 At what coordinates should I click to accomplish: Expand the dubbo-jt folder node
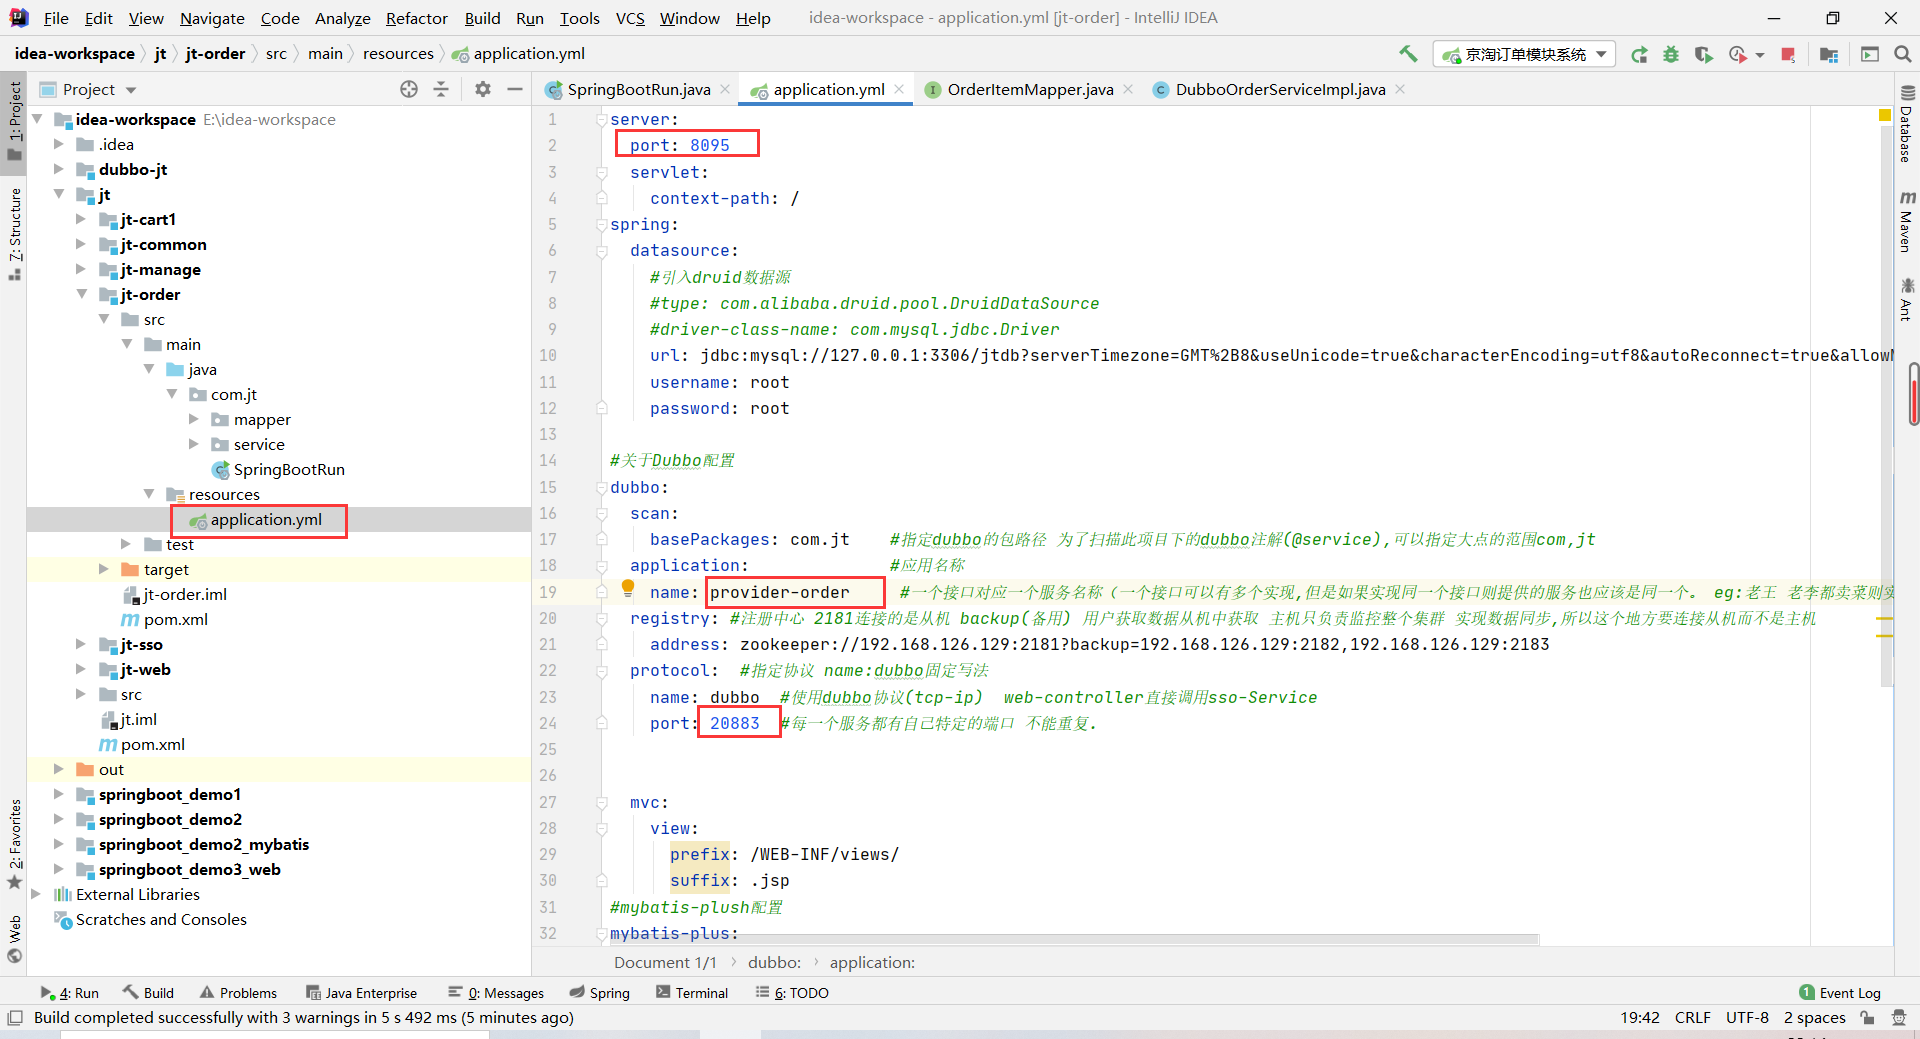59,169
